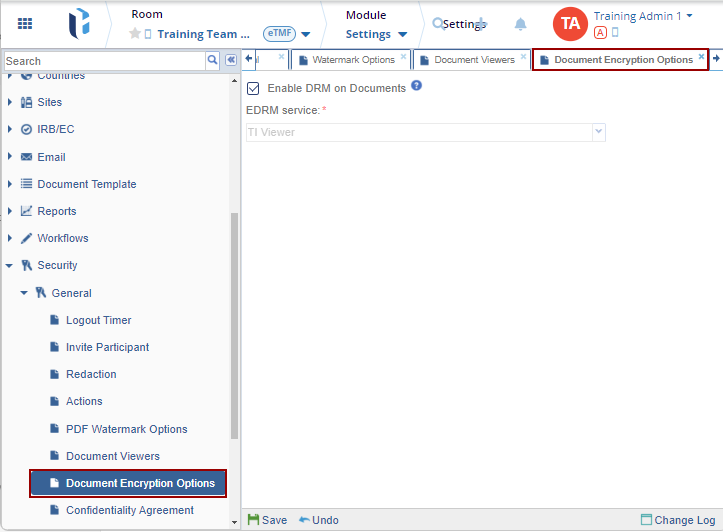Viewport: 723px width, 532px height.
Task: Toggle Enable DRM on Documents checkbox
Action: [x=253, y=88]
